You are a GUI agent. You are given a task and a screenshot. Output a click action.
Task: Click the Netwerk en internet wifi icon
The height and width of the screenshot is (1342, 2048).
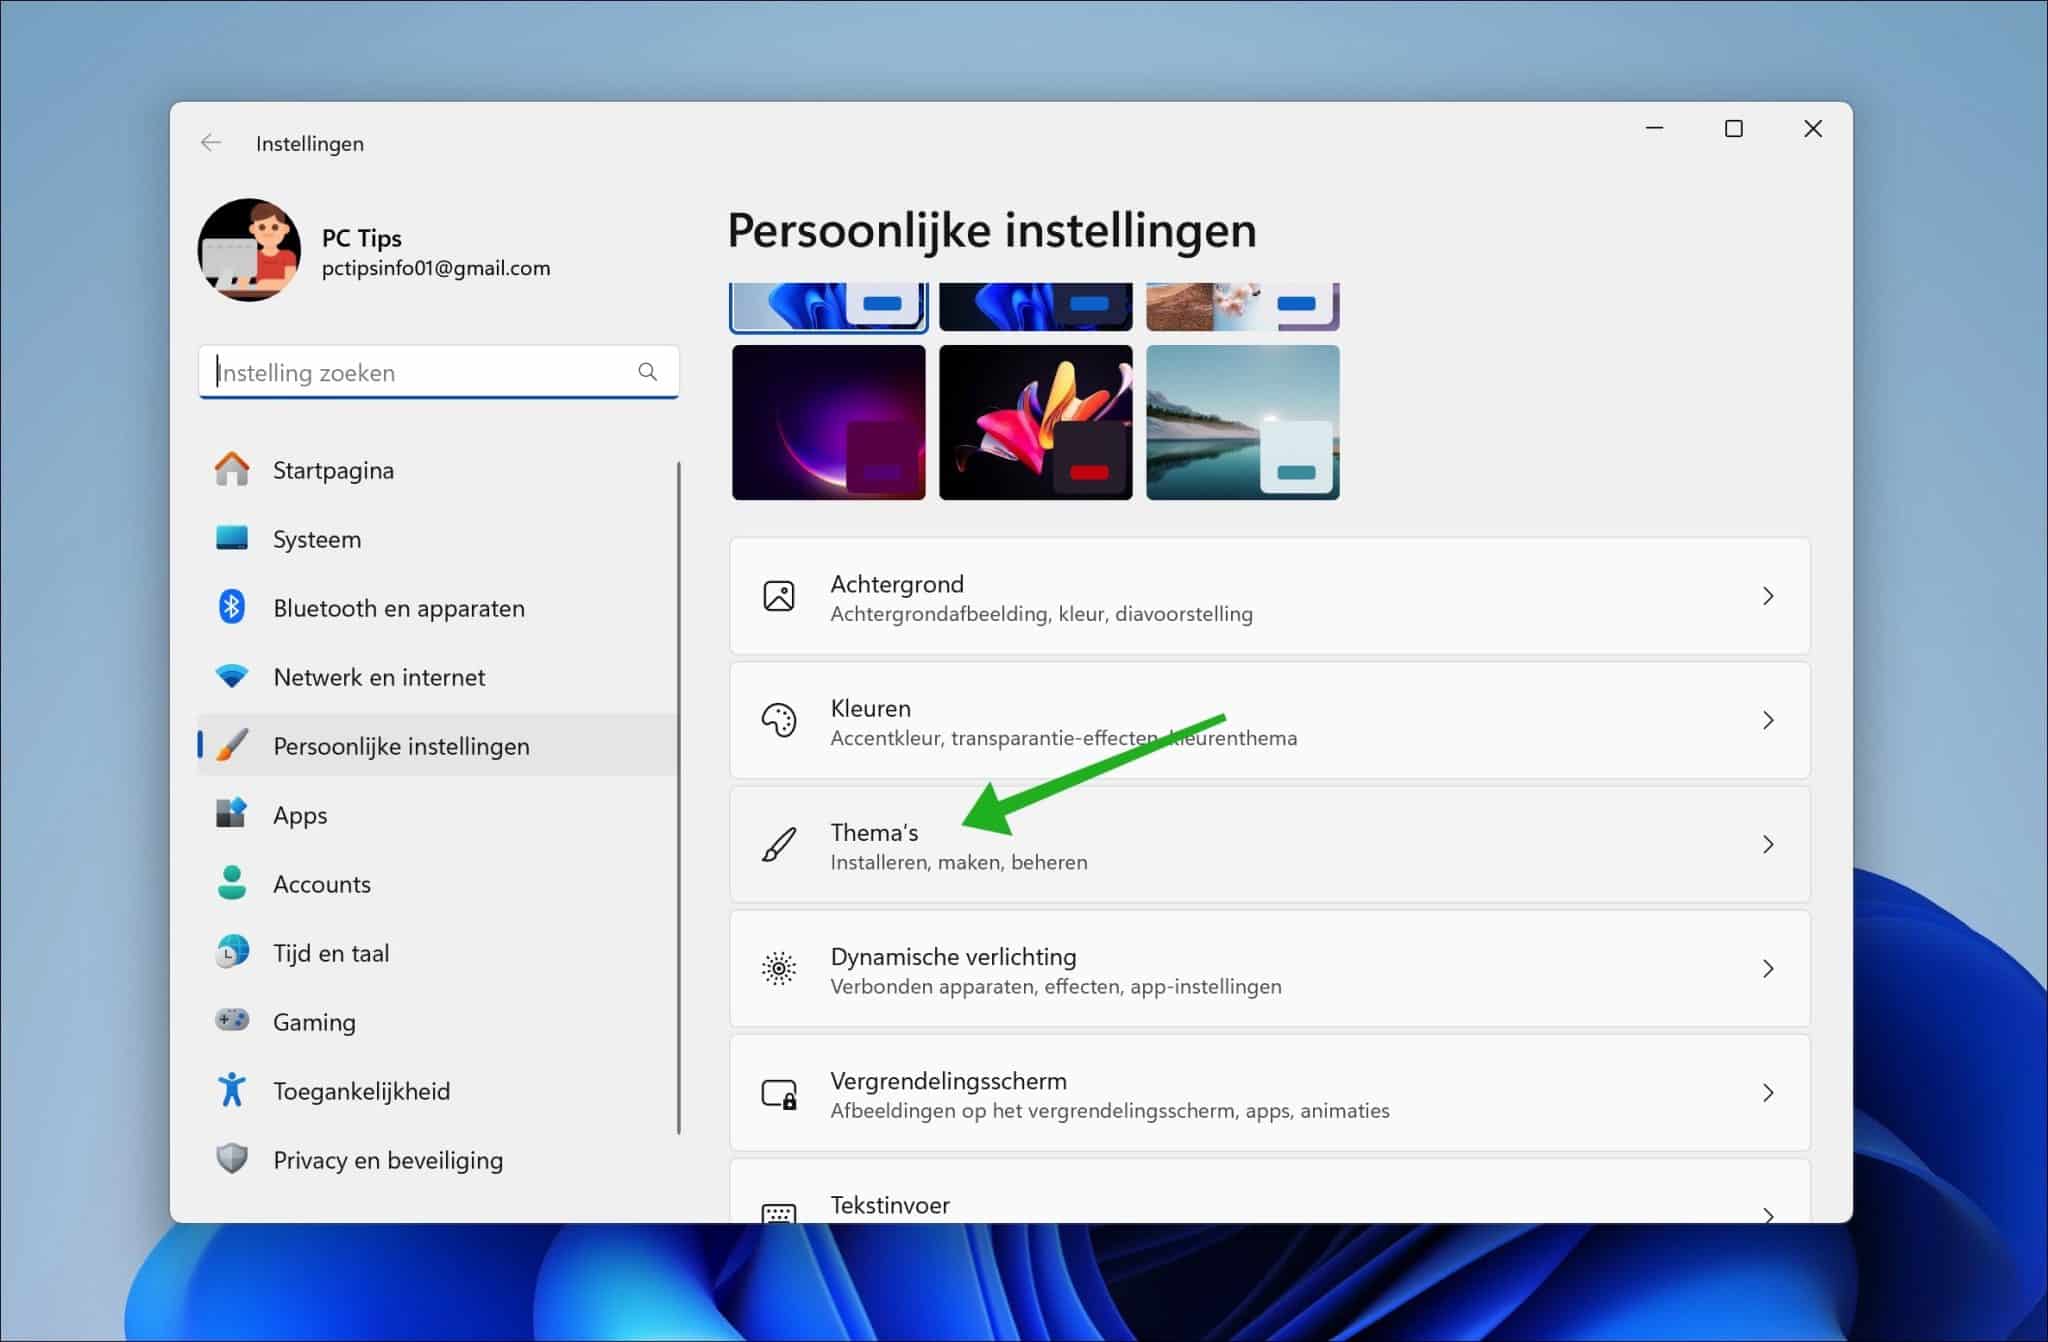(232, 676)
